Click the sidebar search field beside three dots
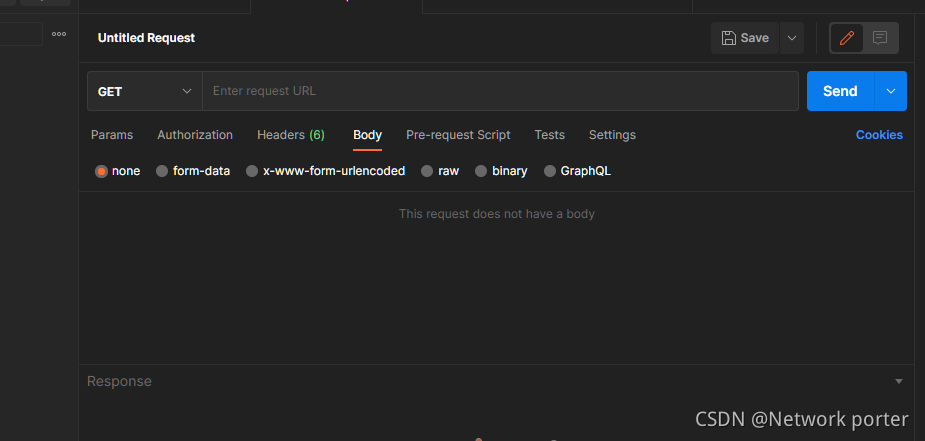925x441 pixels. pyautogui.click(x=21, y=34)
